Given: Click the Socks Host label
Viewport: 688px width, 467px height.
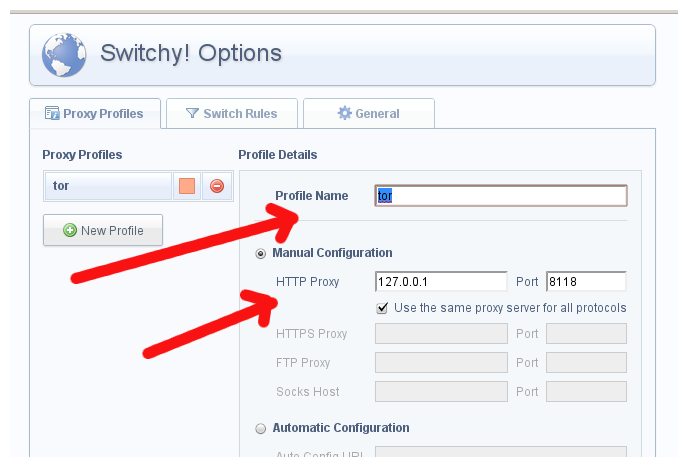Looking at the screenshot, I should (308, 392).
